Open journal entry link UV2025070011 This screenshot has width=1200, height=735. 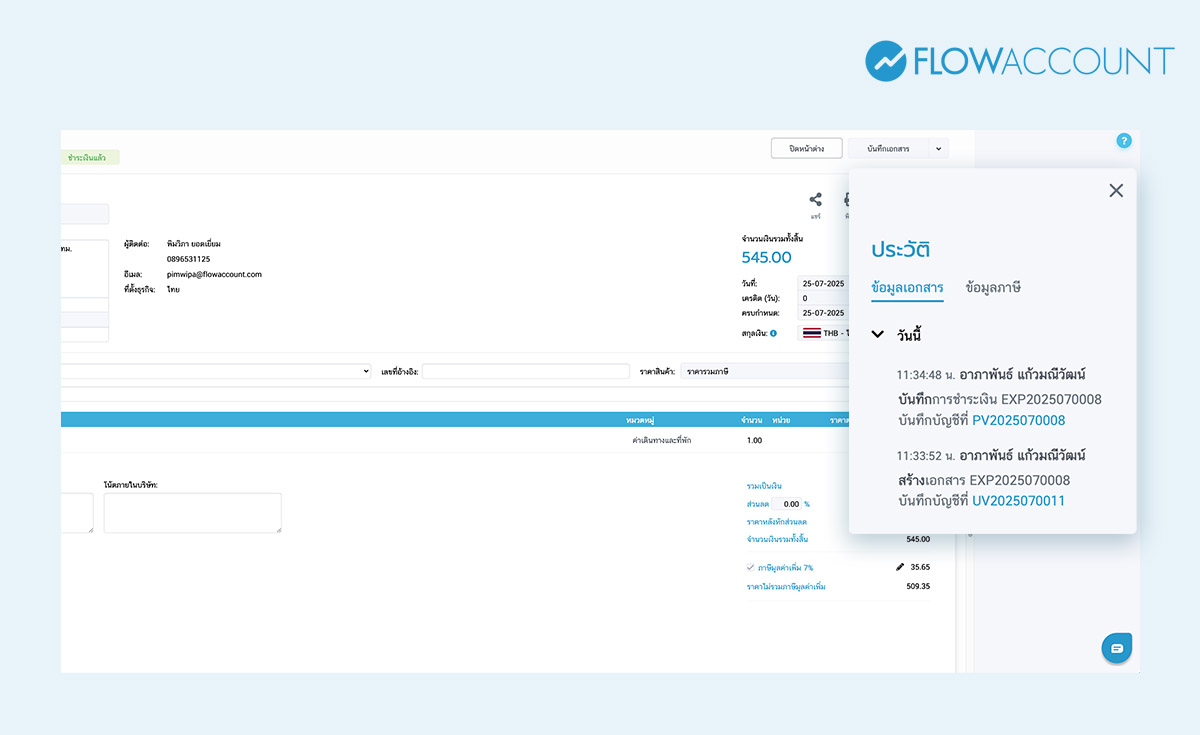[1018, 501]
